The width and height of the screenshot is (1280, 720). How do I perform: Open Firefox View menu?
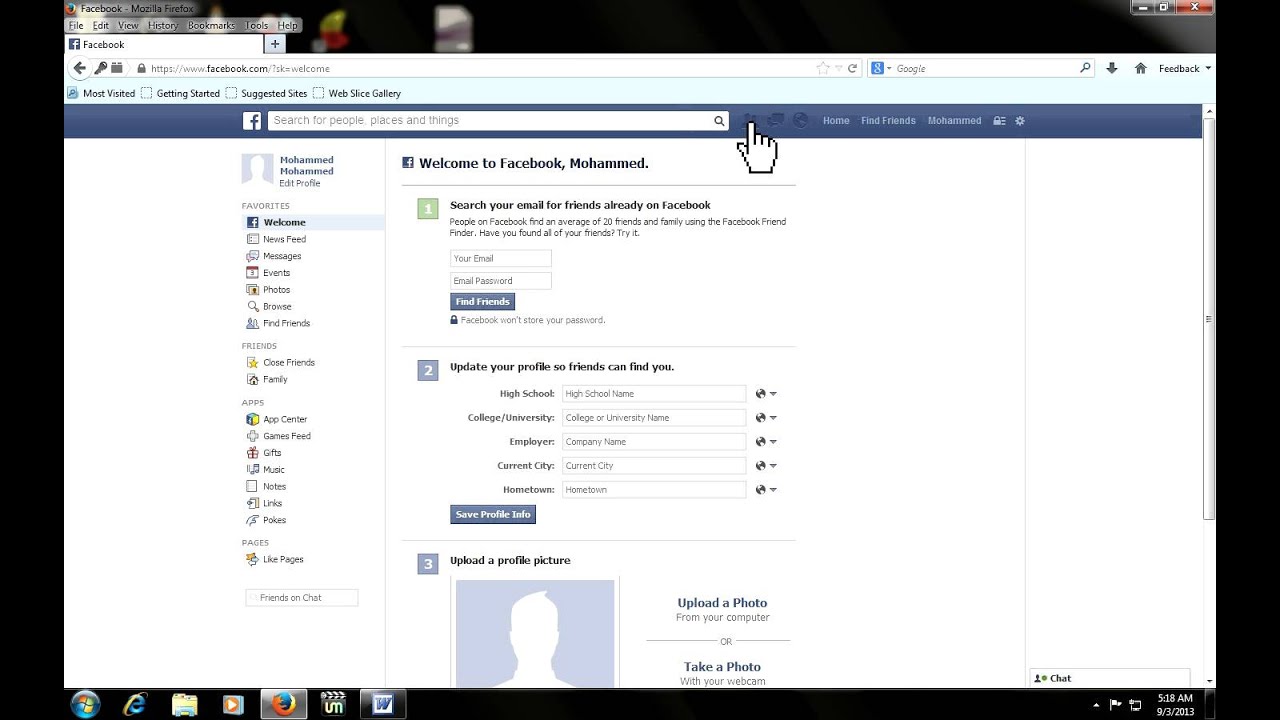[128, 25]
